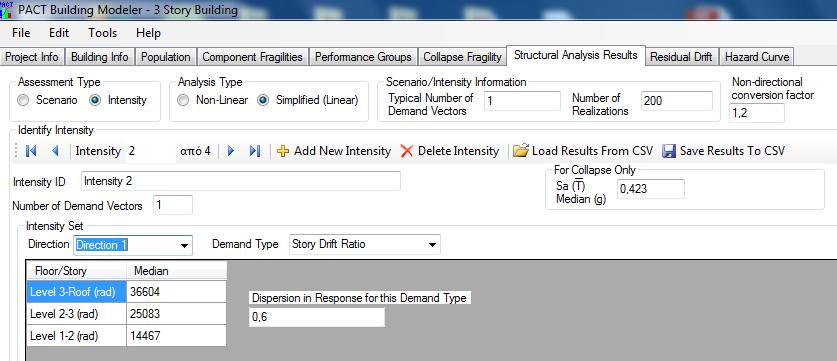Save results to CSV file

pos(723,151)
